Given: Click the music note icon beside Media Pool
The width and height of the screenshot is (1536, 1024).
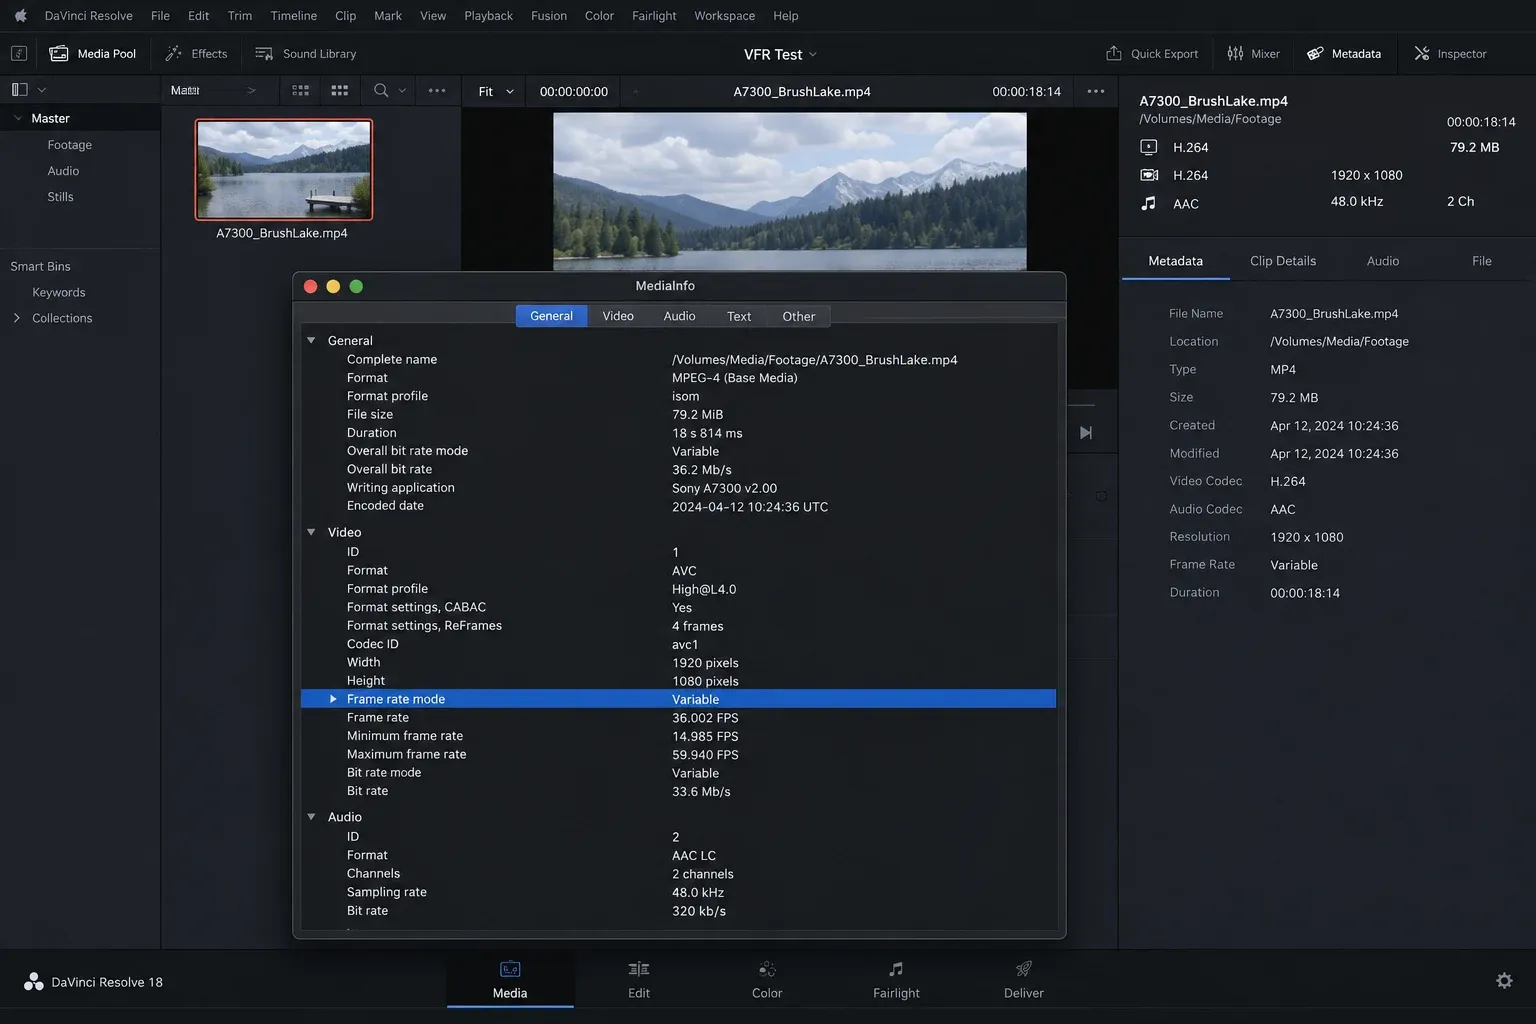Looking at the screenshot, I should coord(18,54).
